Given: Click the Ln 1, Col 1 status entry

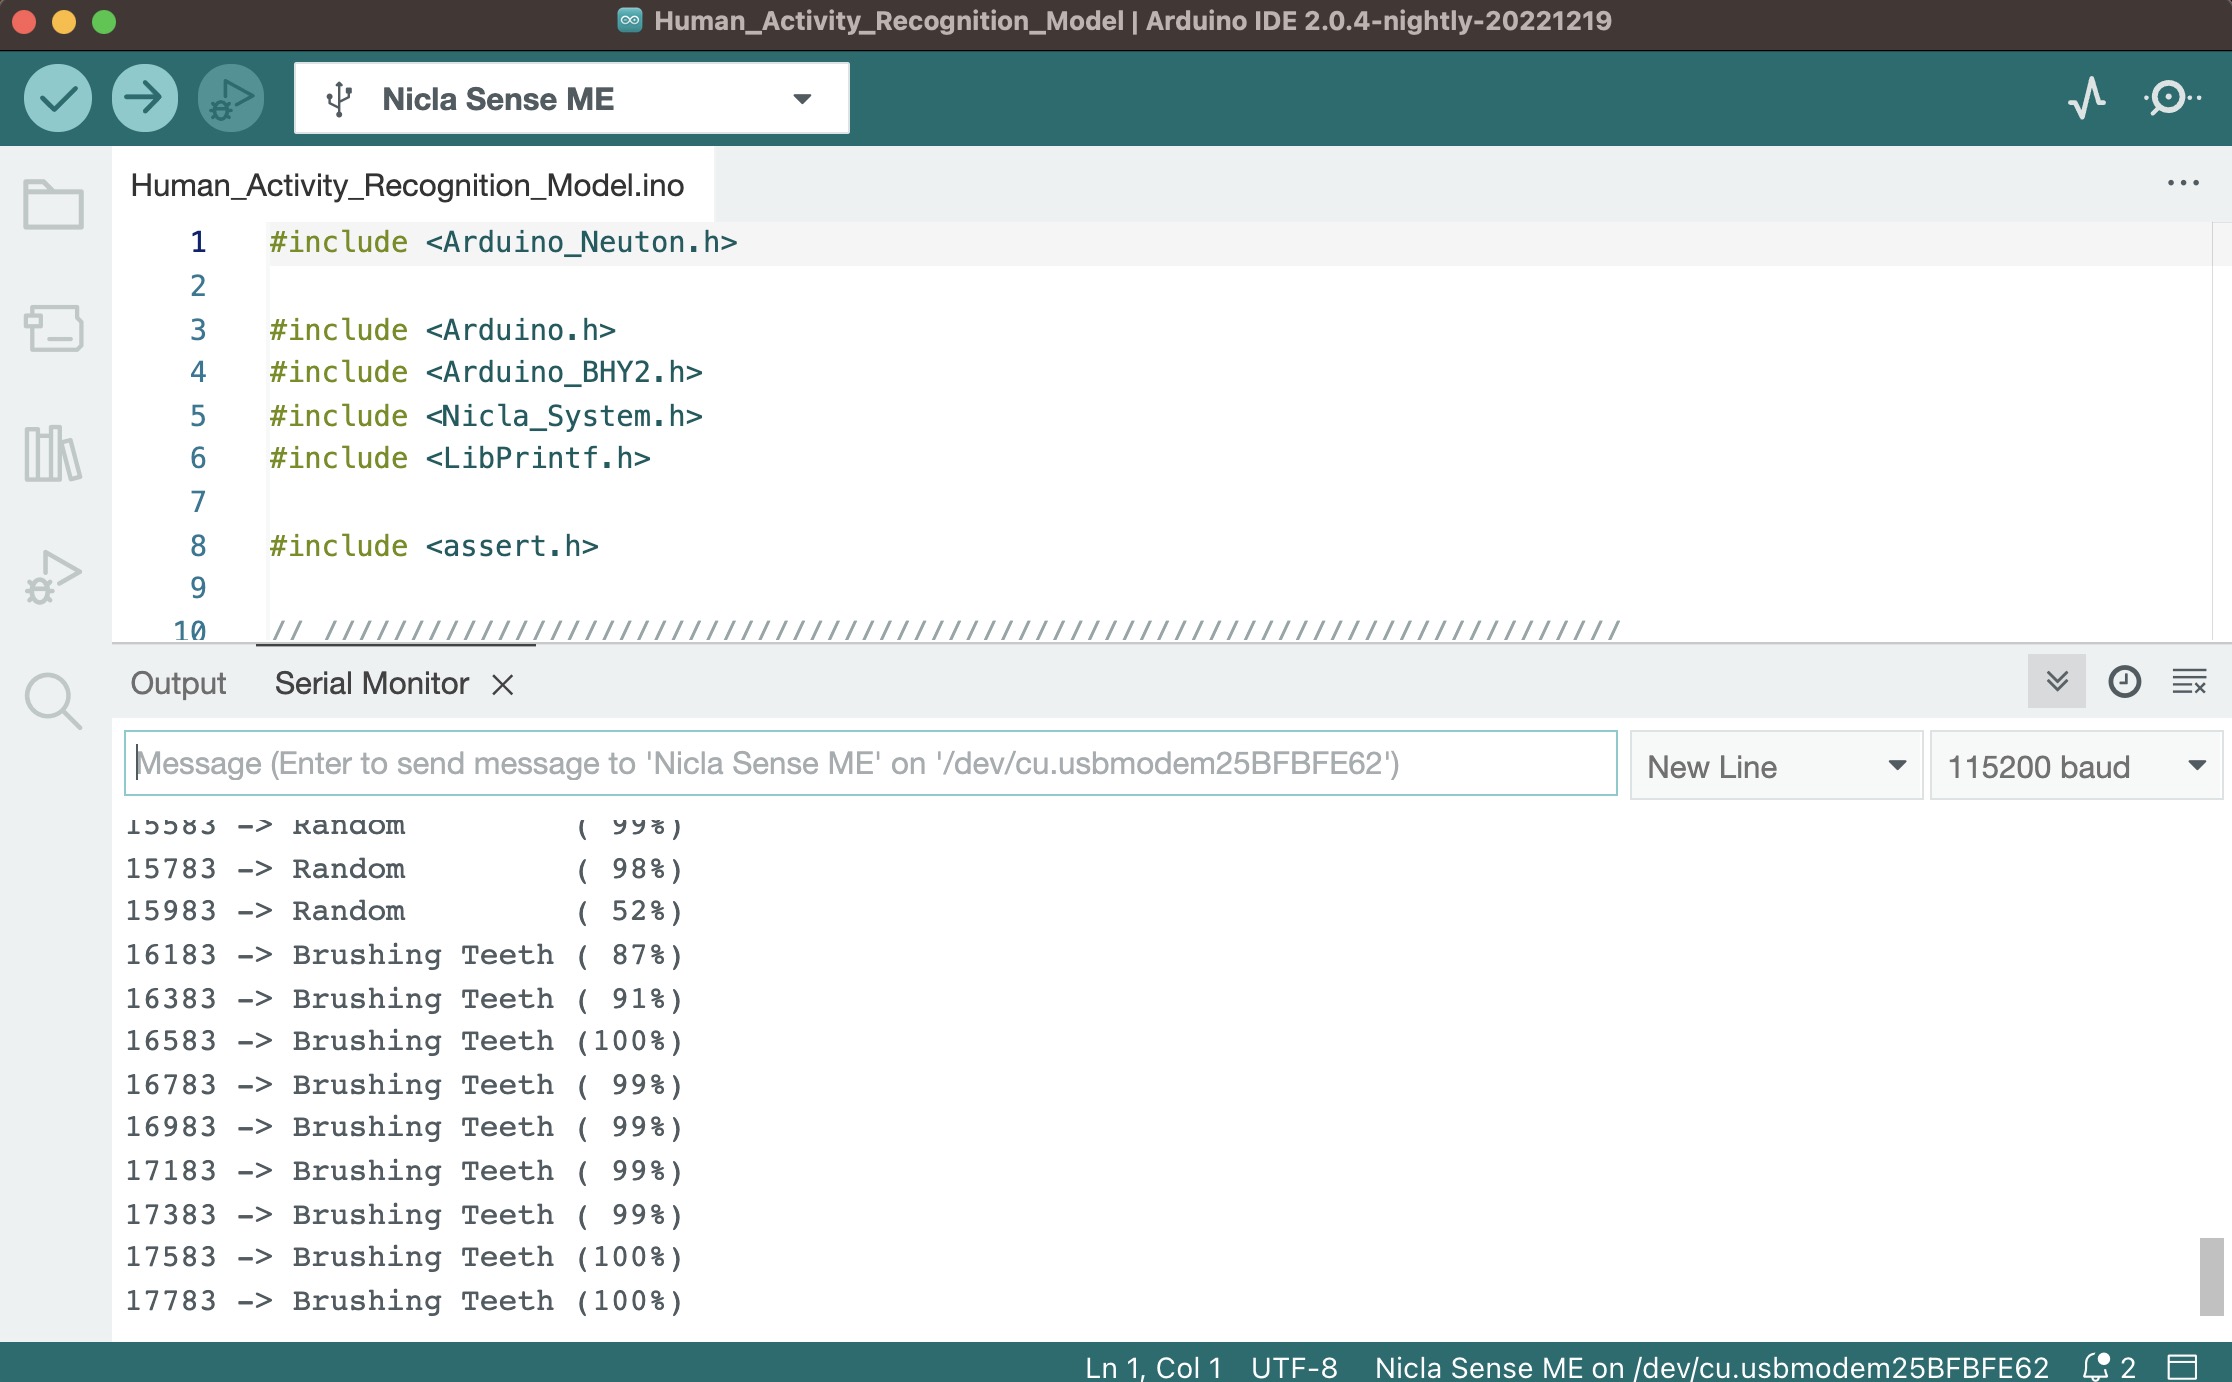Looking at the screenshot, I should [x=1153, y=1366].
